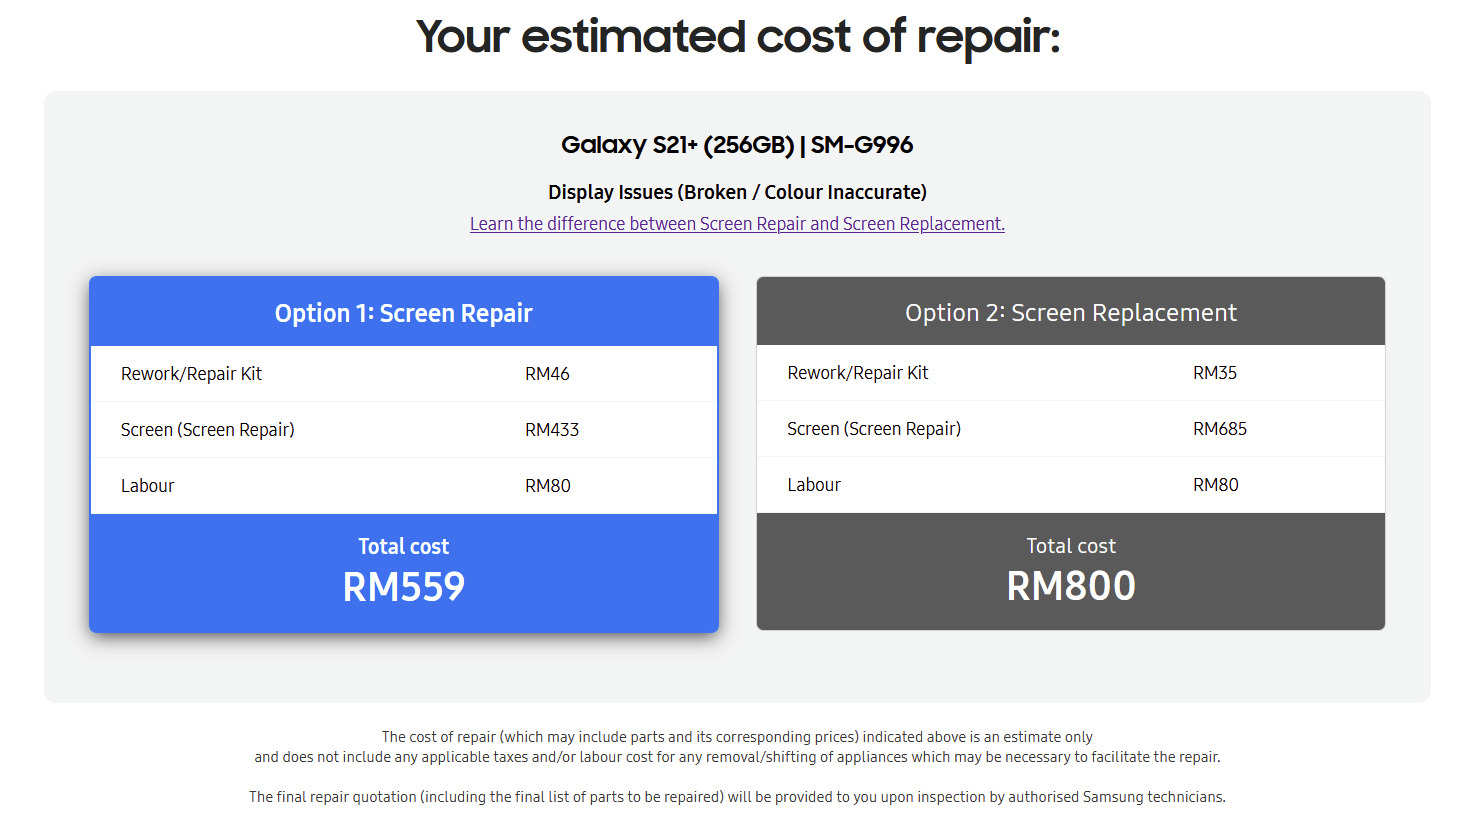
Task: Click the Option 2 Labour RM80 value
Action: click(x=1216, y=485)
